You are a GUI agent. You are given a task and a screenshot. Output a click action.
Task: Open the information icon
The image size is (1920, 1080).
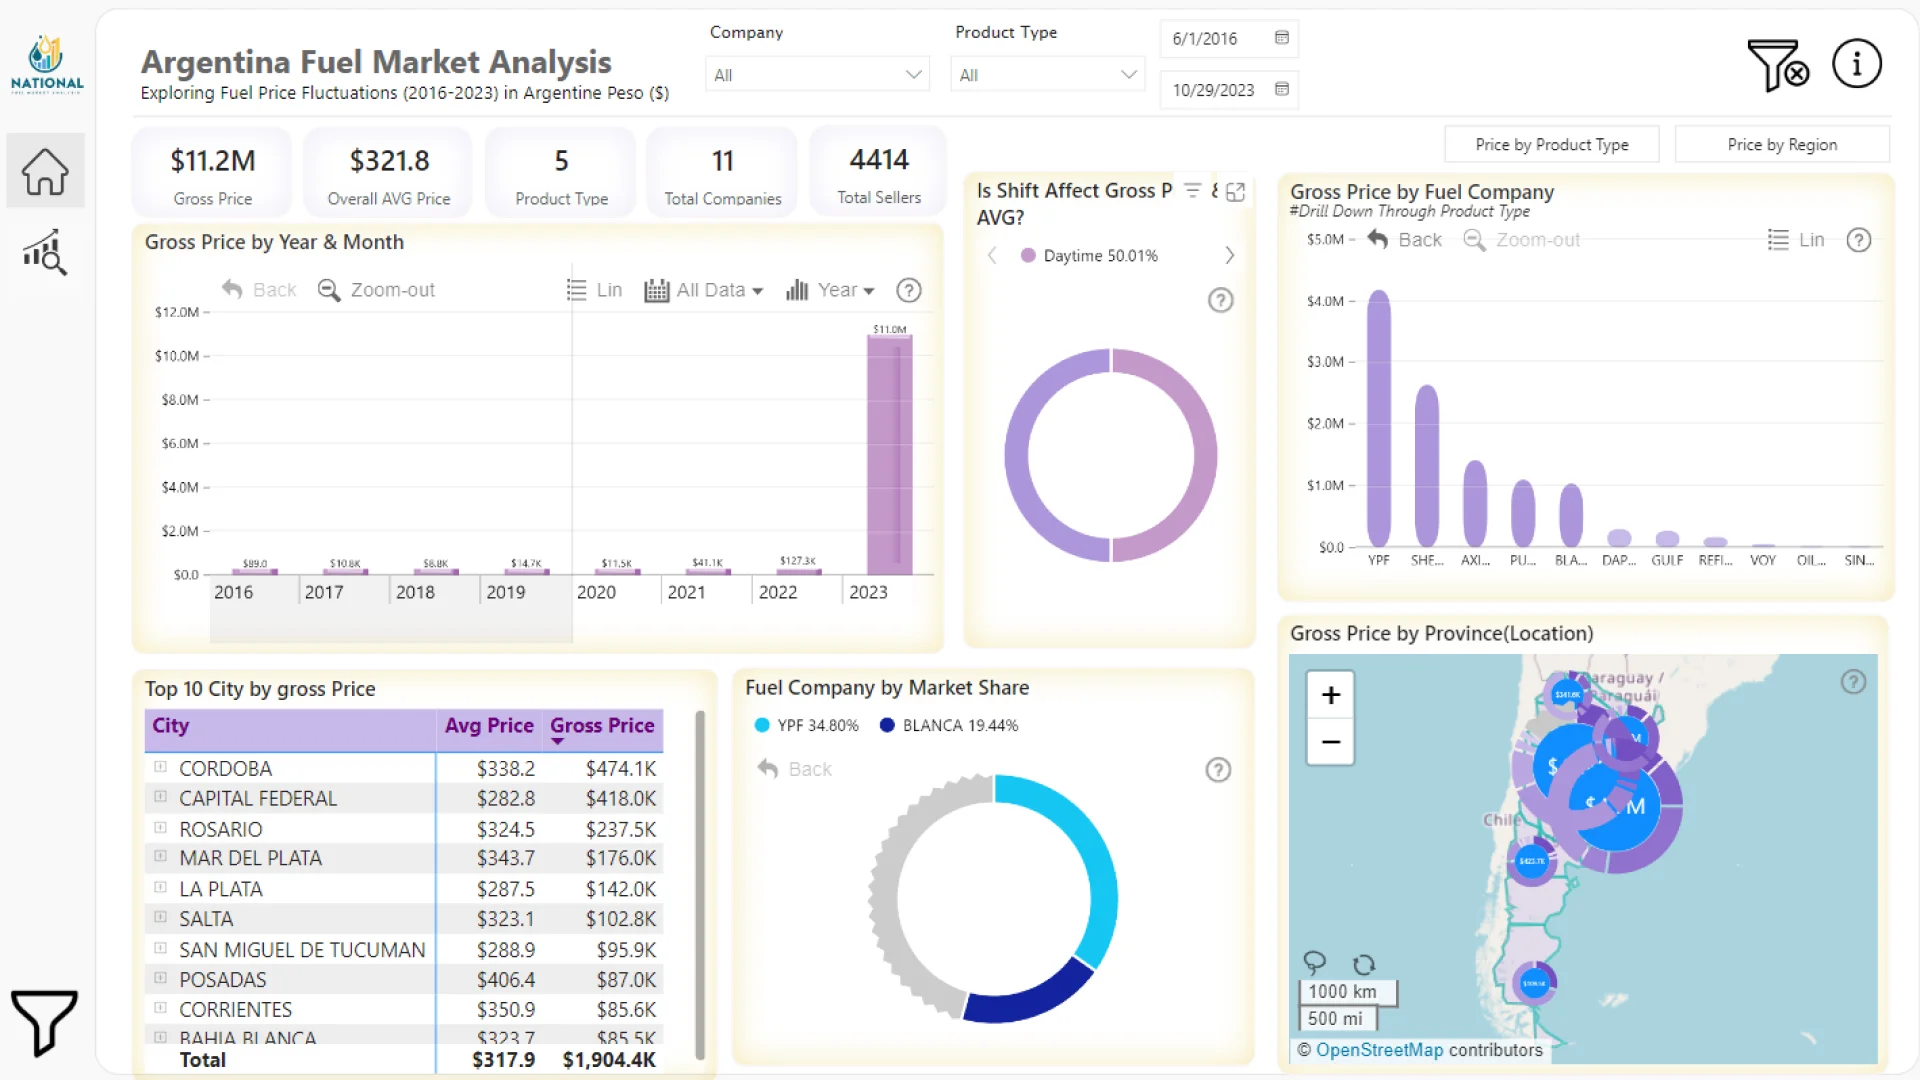[x=1857, y=64]
